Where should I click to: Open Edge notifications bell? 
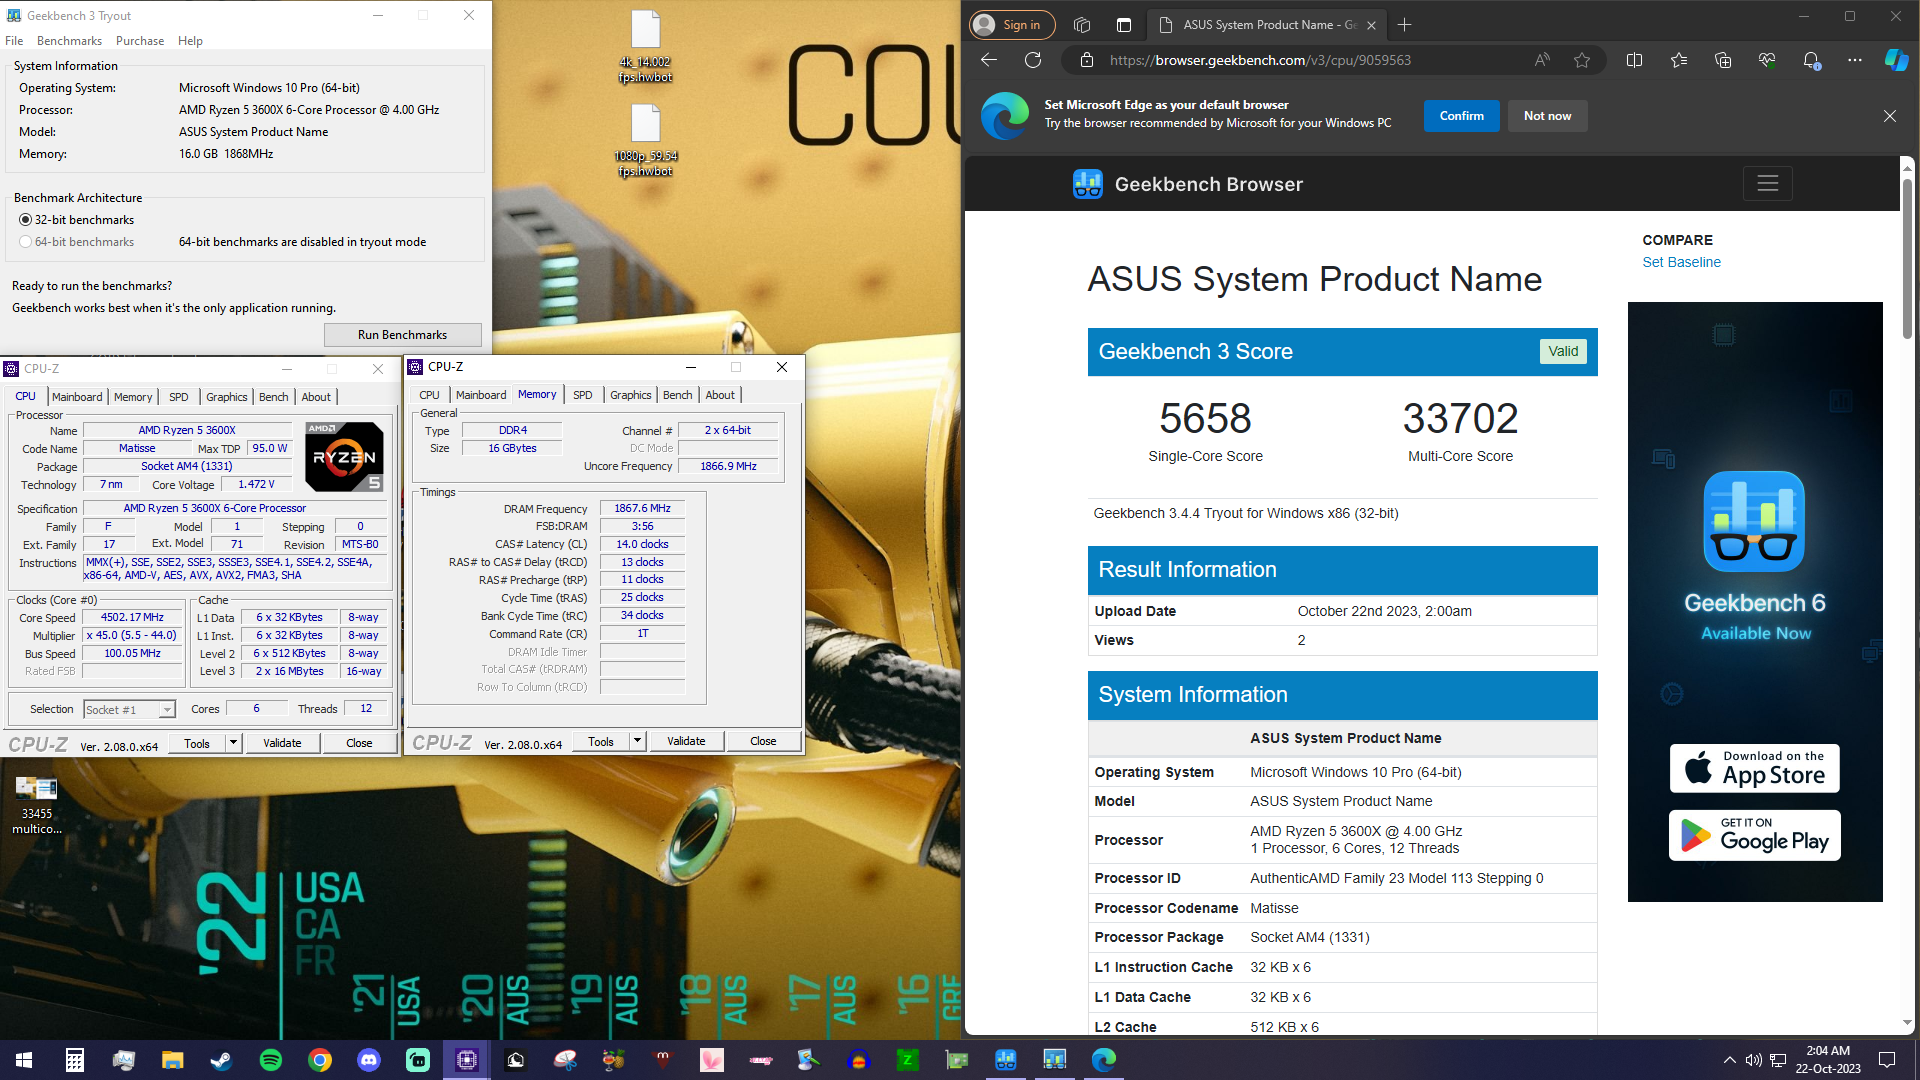coord(1811,60)
